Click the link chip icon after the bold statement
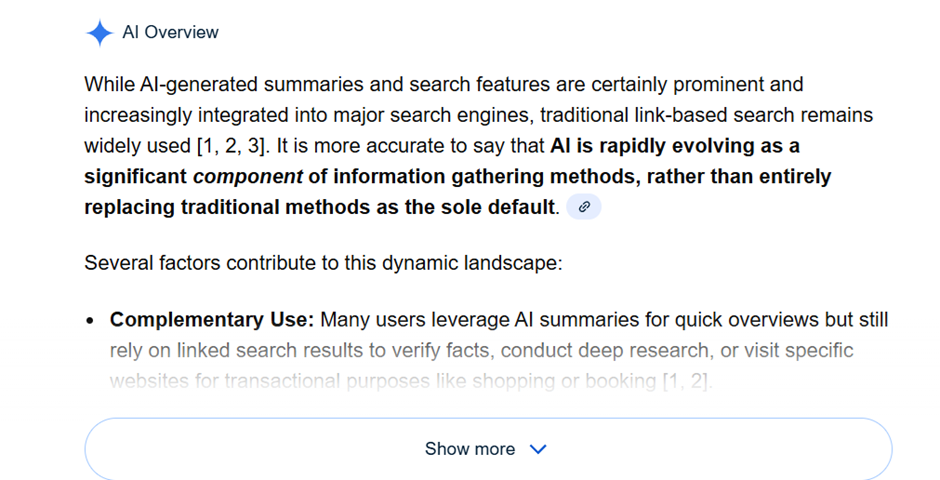The width and height of the screenshot is (940, 480). click(x=584, y=208)
